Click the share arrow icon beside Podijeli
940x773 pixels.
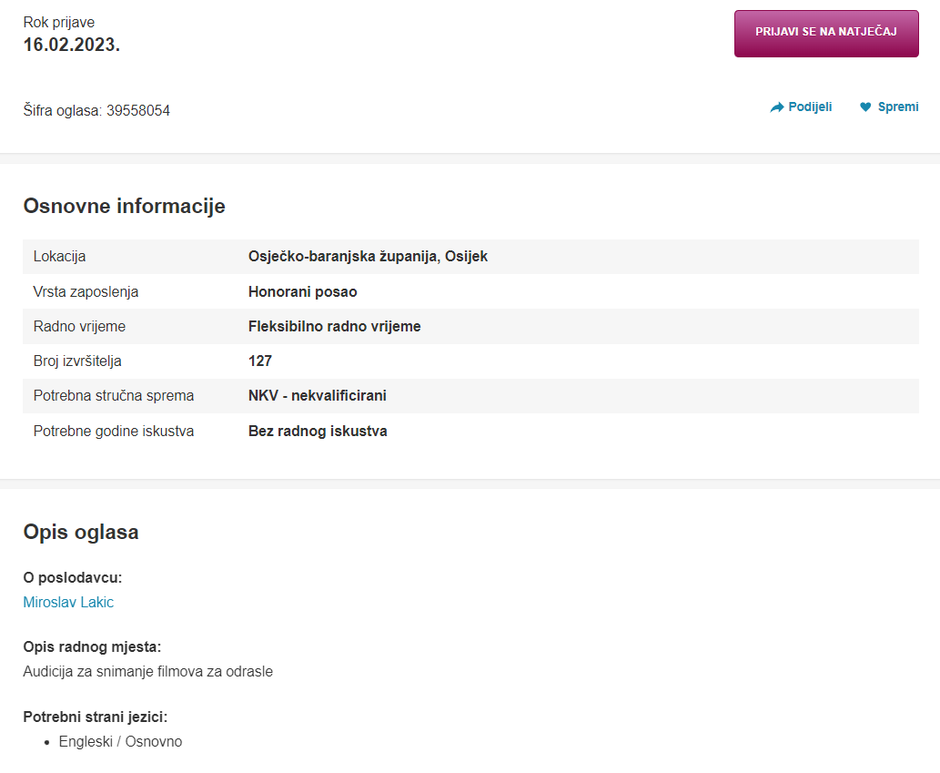click(x=777, y=107)
